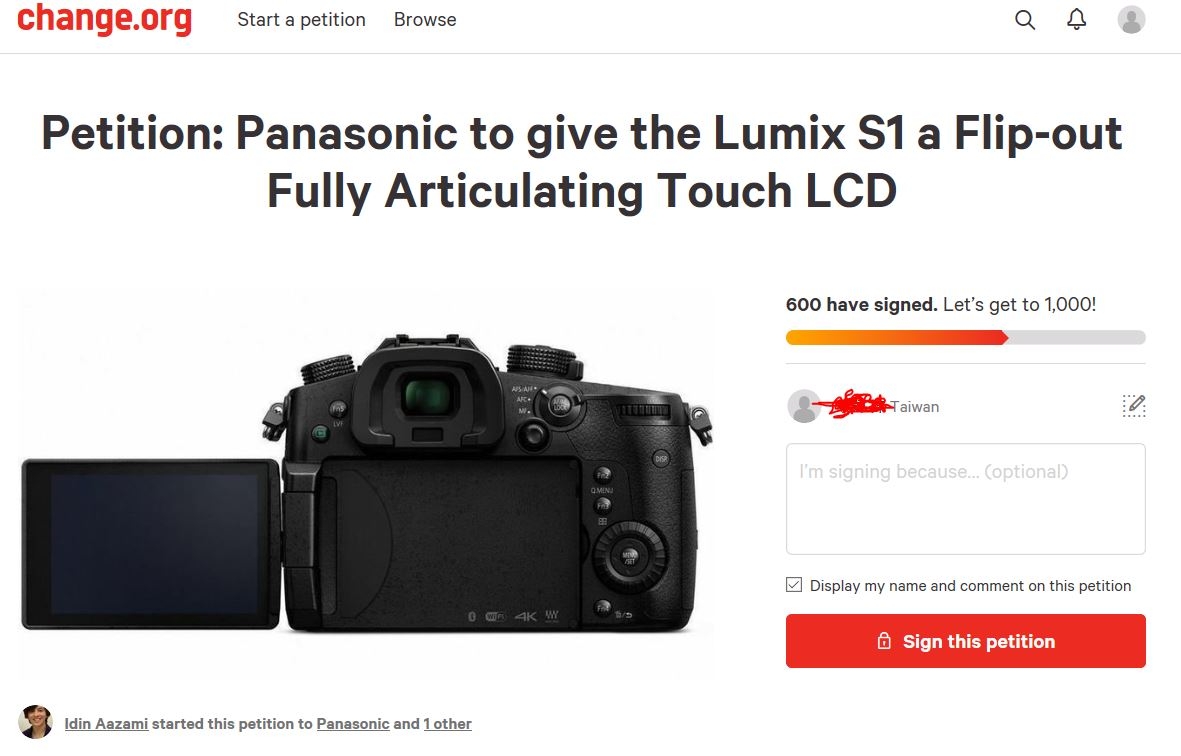Image resolution: width=1181 pixels, height=756 pixels.
Task: Focus the I'm signing because text box
Action: coord(966,498)
